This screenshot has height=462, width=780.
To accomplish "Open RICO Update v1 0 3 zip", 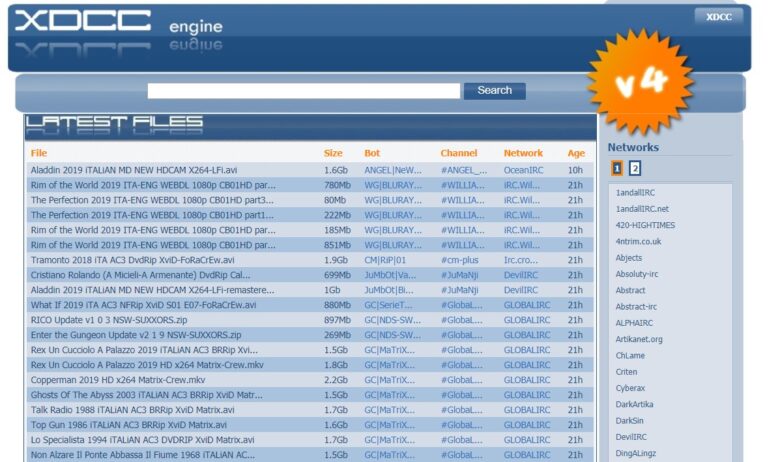I will pos(109,320).
